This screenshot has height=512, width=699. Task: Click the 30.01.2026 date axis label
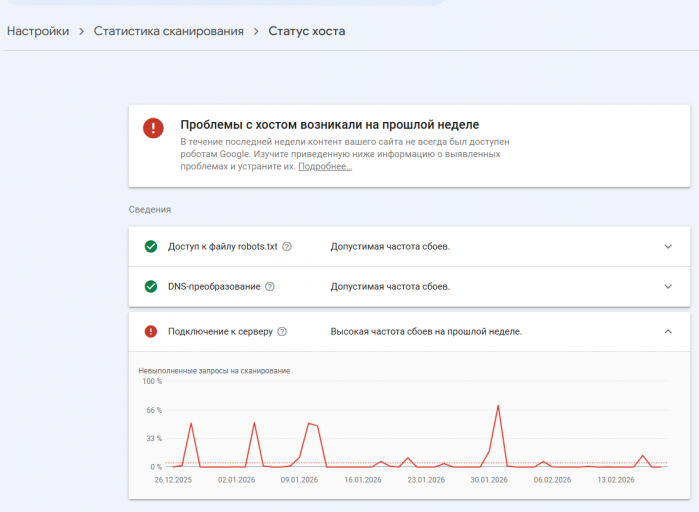[x=489, y=480]
